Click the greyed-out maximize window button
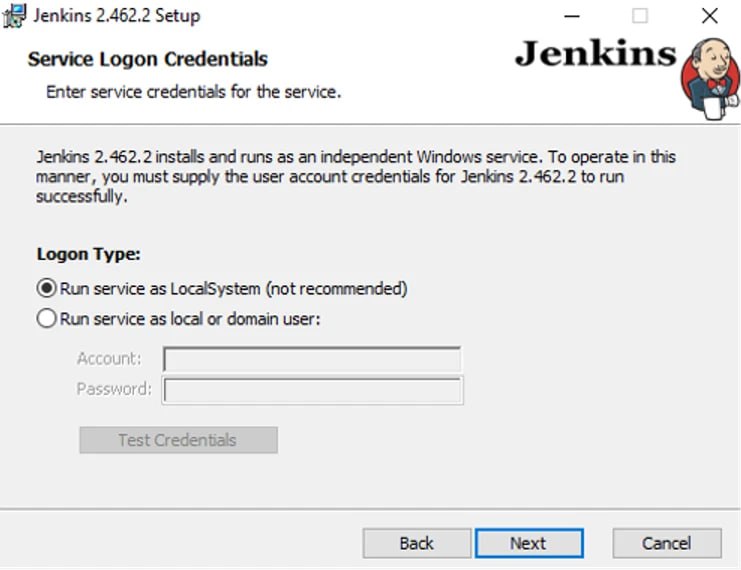741x570 pixels. [x=640, y=16]
